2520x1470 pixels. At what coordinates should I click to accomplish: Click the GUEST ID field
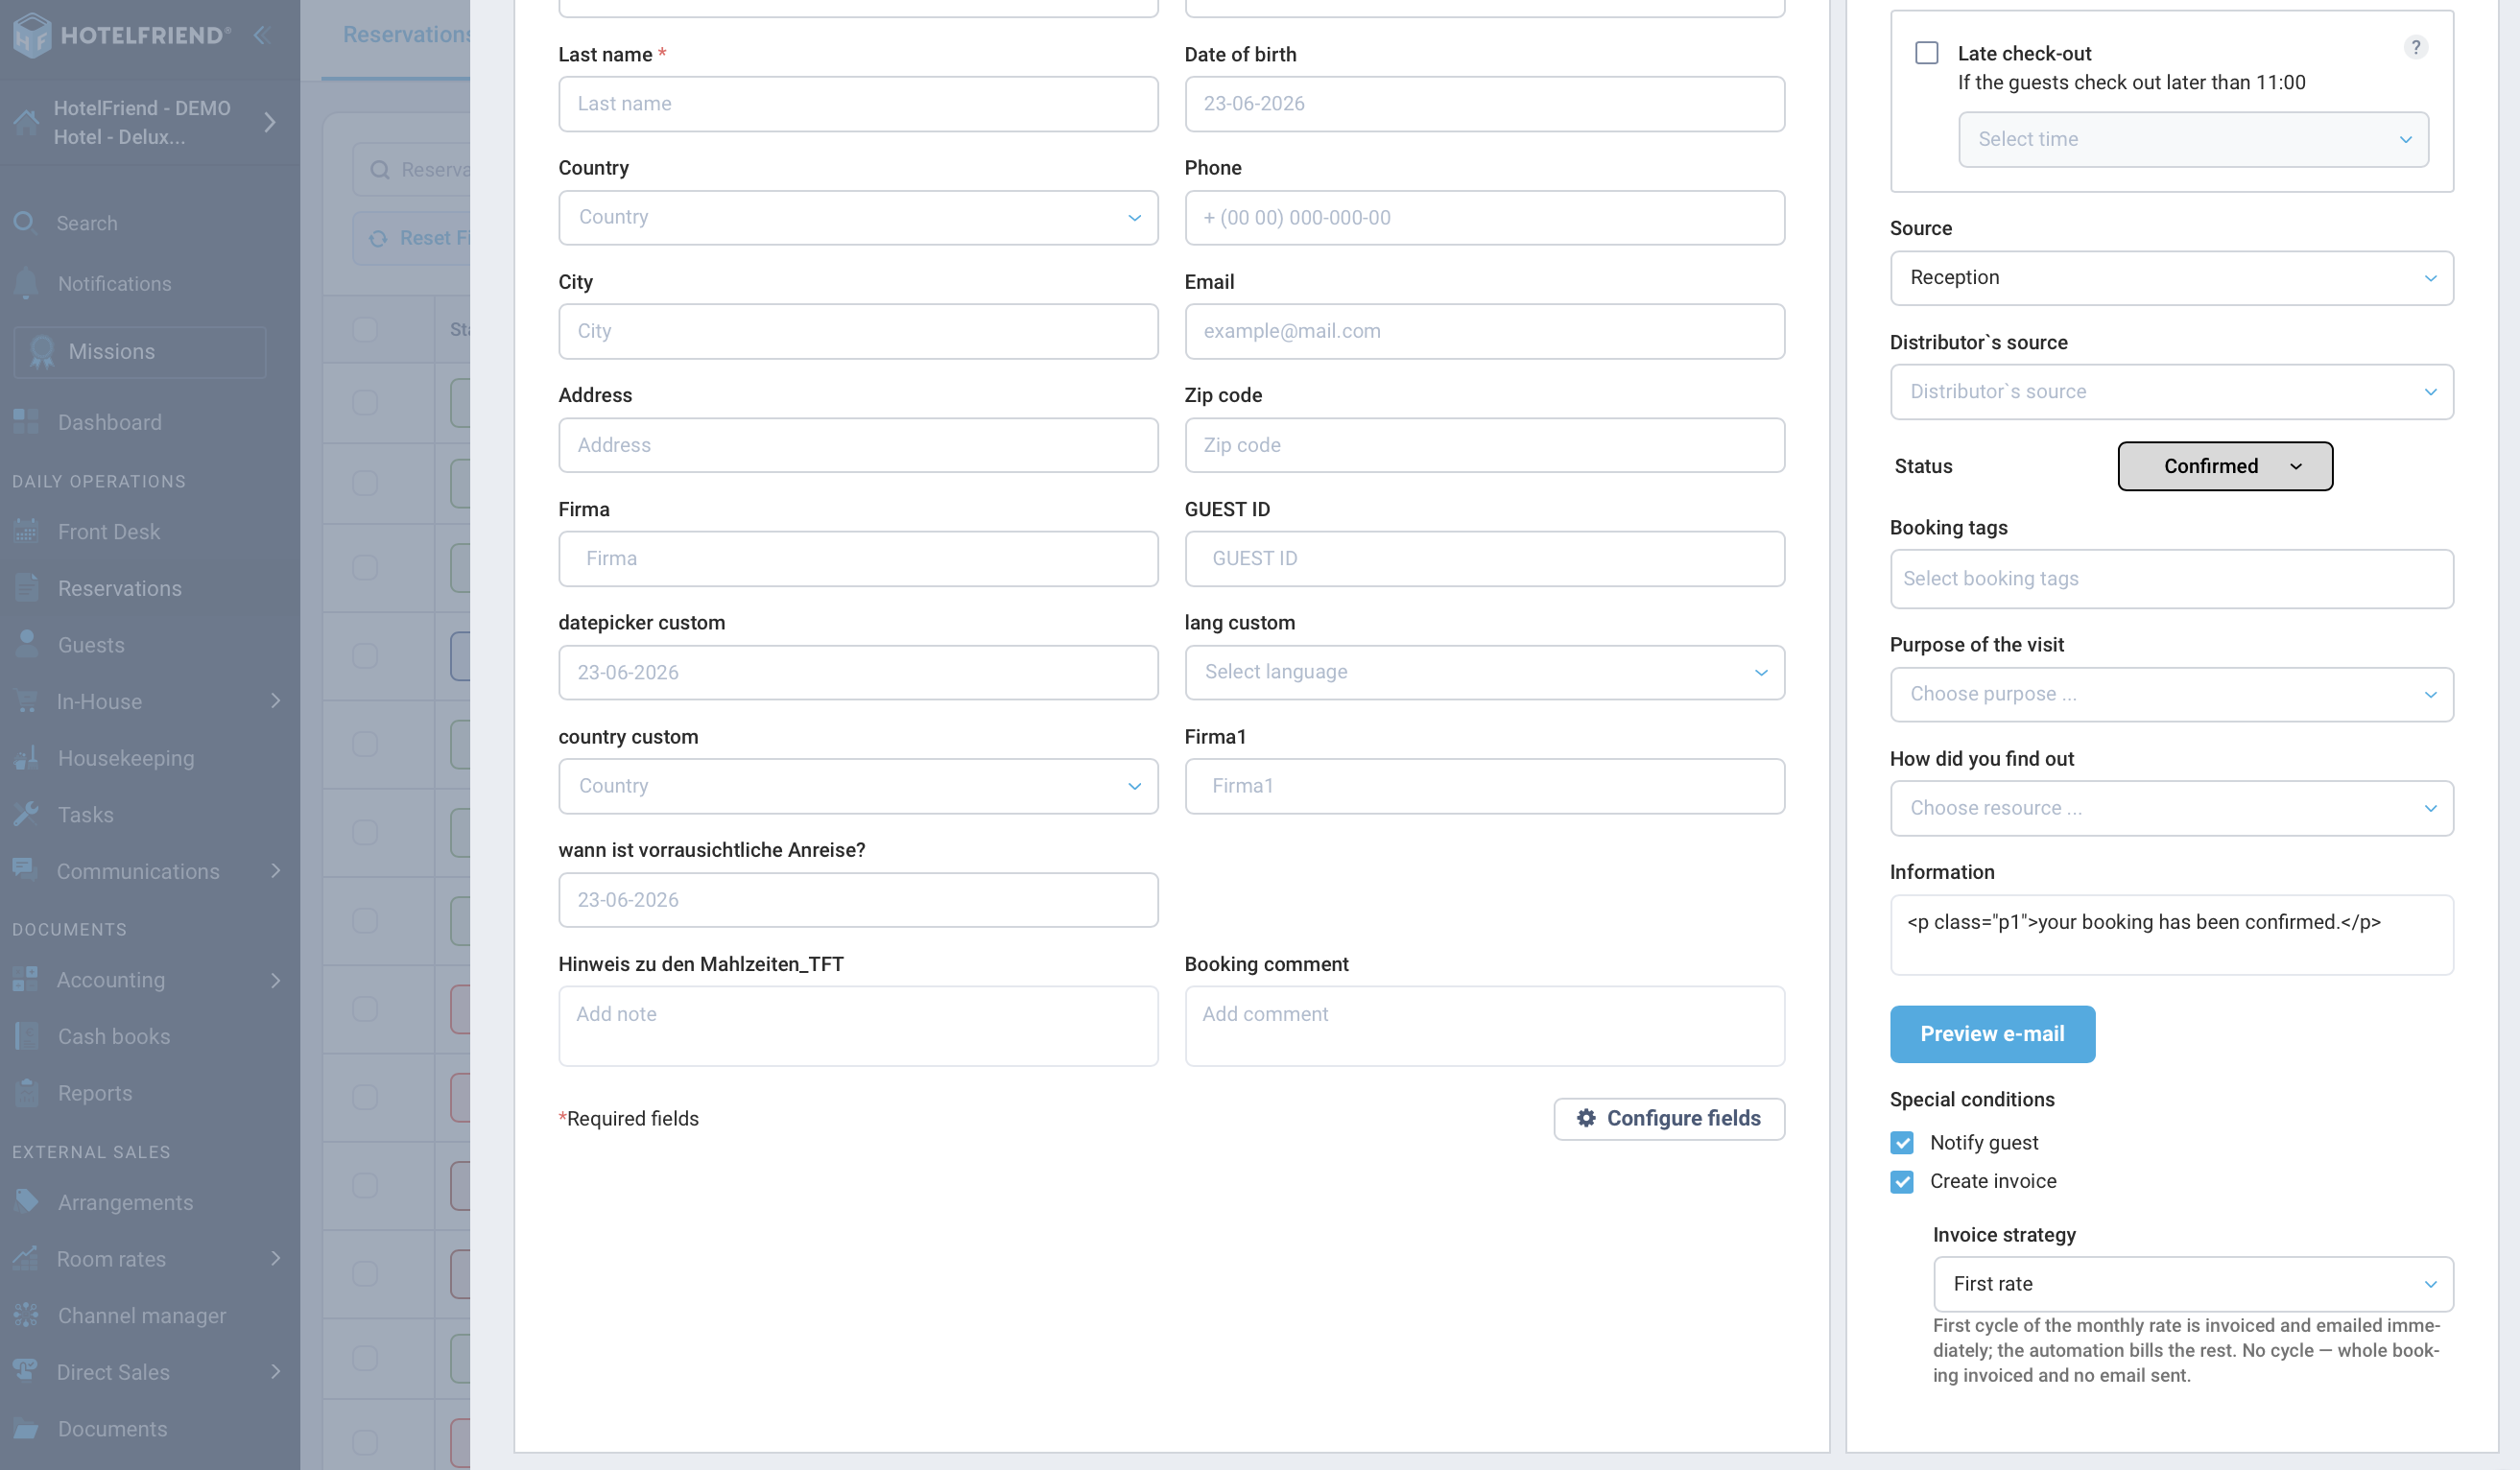(1484, 559)
